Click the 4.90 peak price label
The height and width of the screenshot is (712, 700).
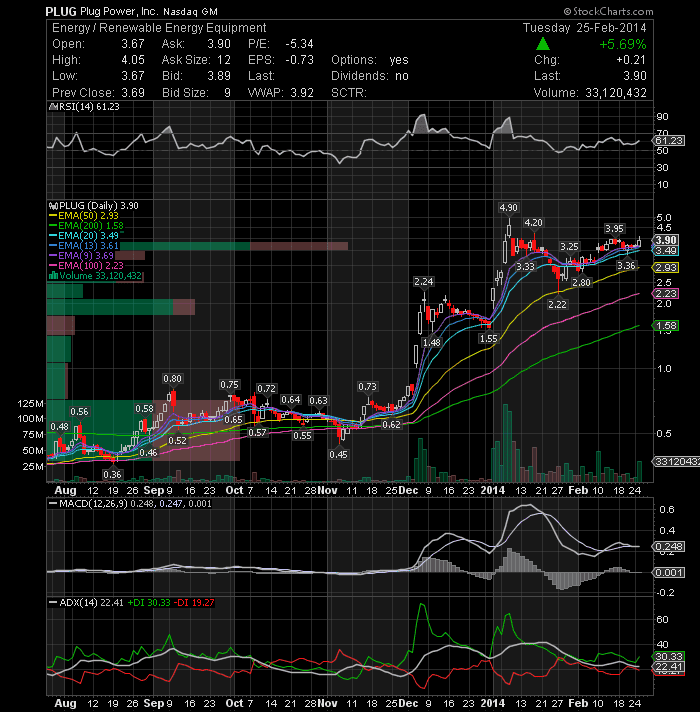(x=508, y=208)
